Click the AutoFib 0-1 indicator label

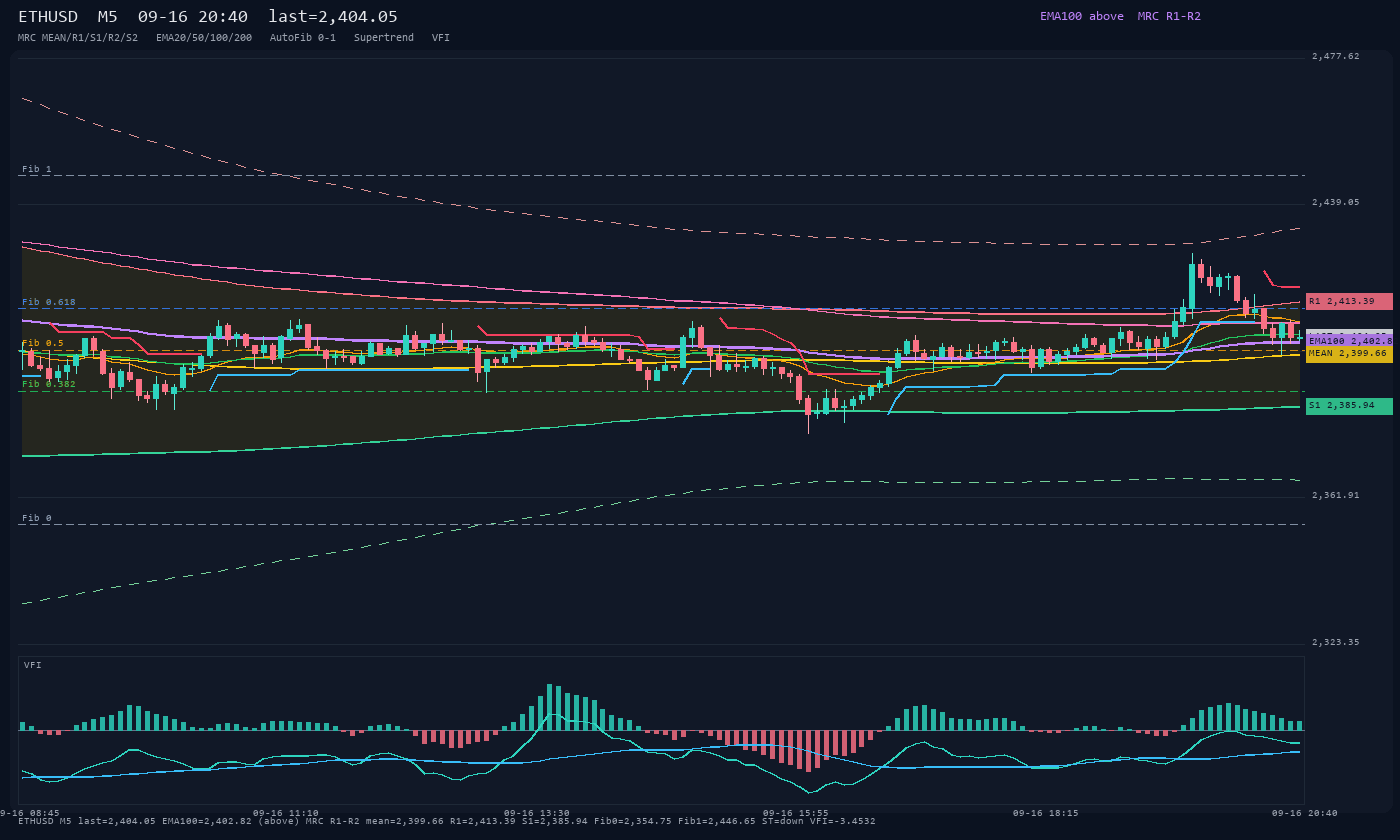pos(303,38)
